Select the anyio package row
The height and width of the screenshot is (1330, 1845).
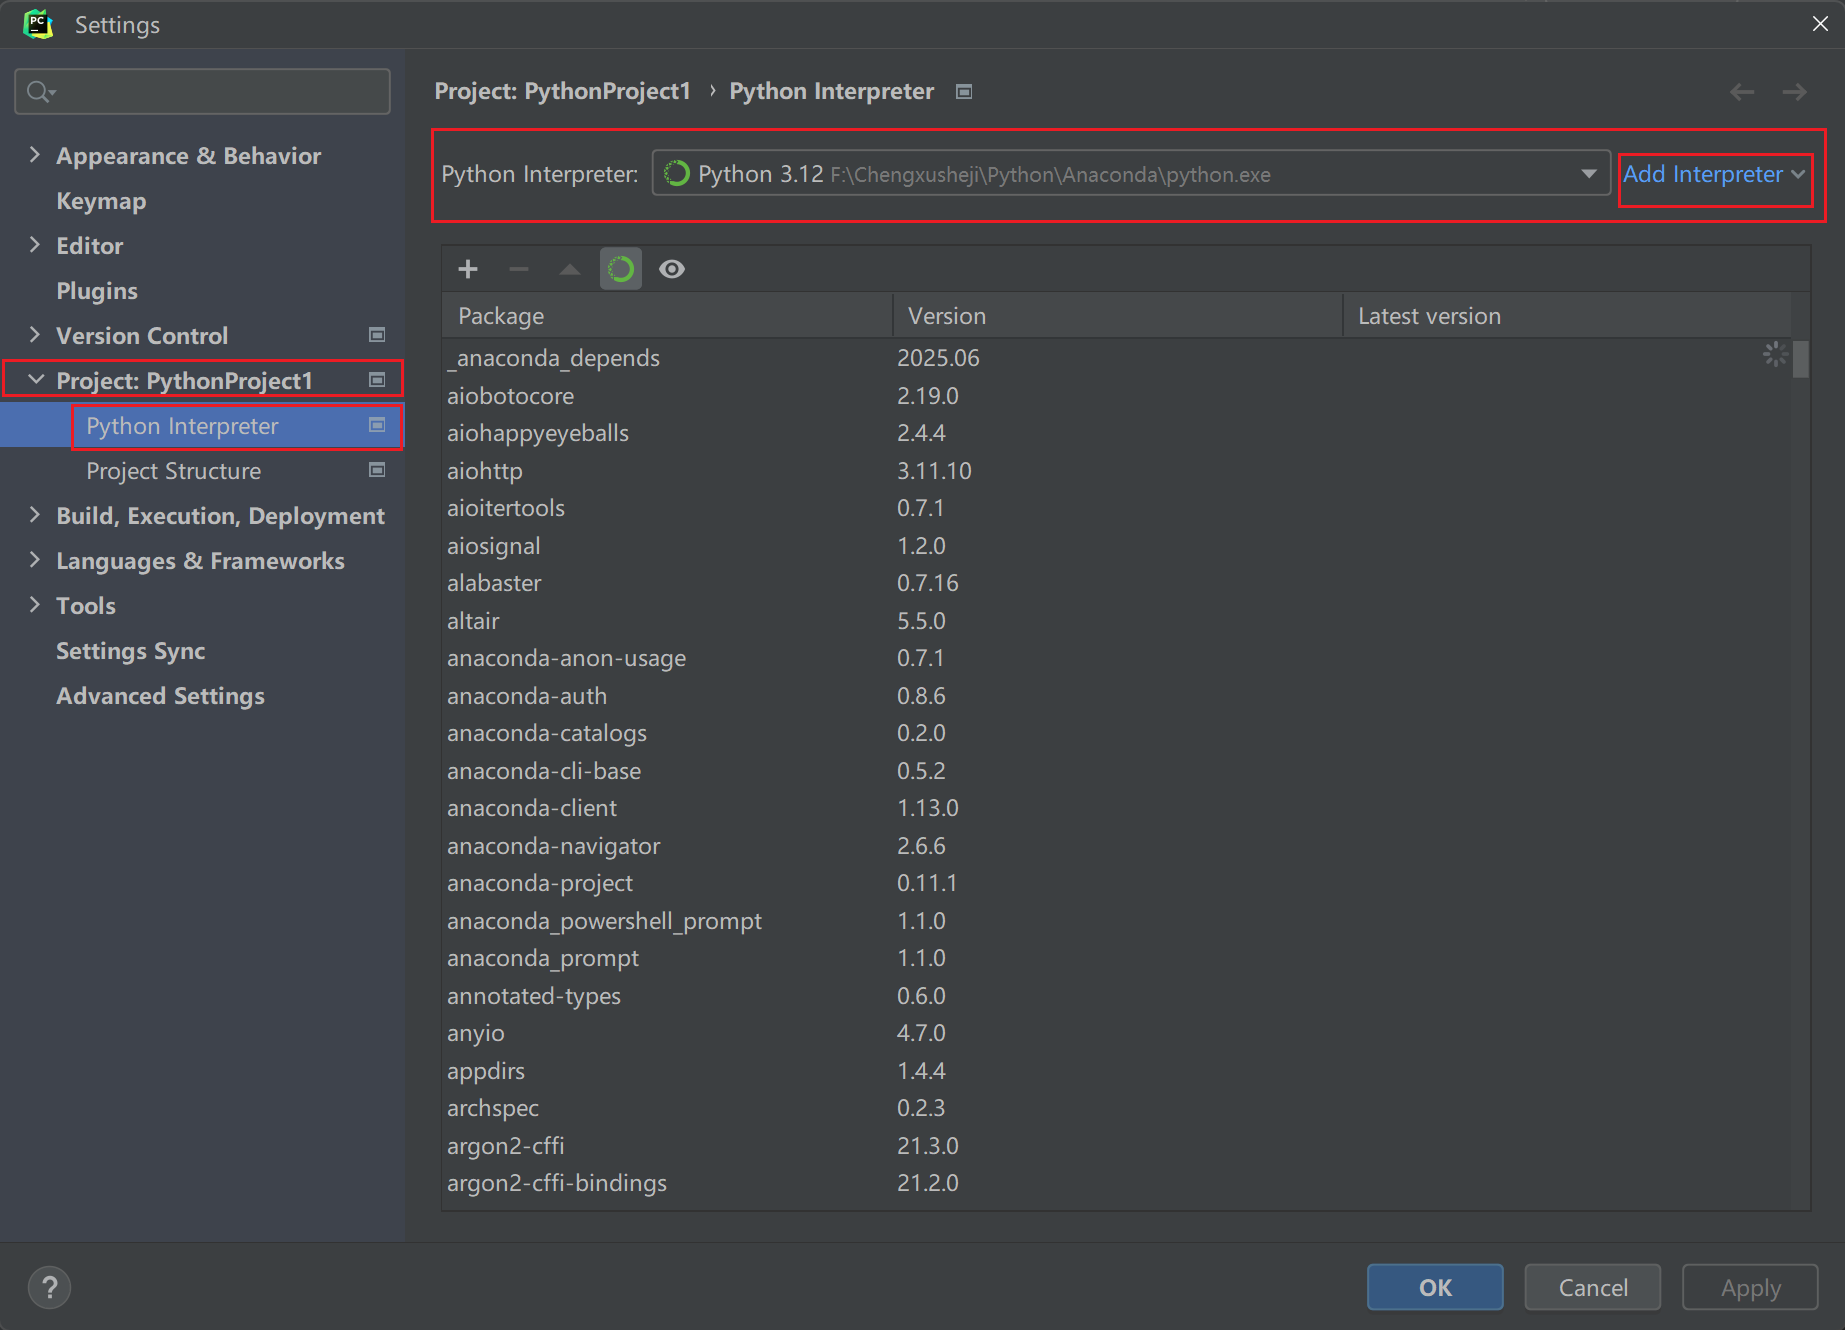[1117, 1033]
